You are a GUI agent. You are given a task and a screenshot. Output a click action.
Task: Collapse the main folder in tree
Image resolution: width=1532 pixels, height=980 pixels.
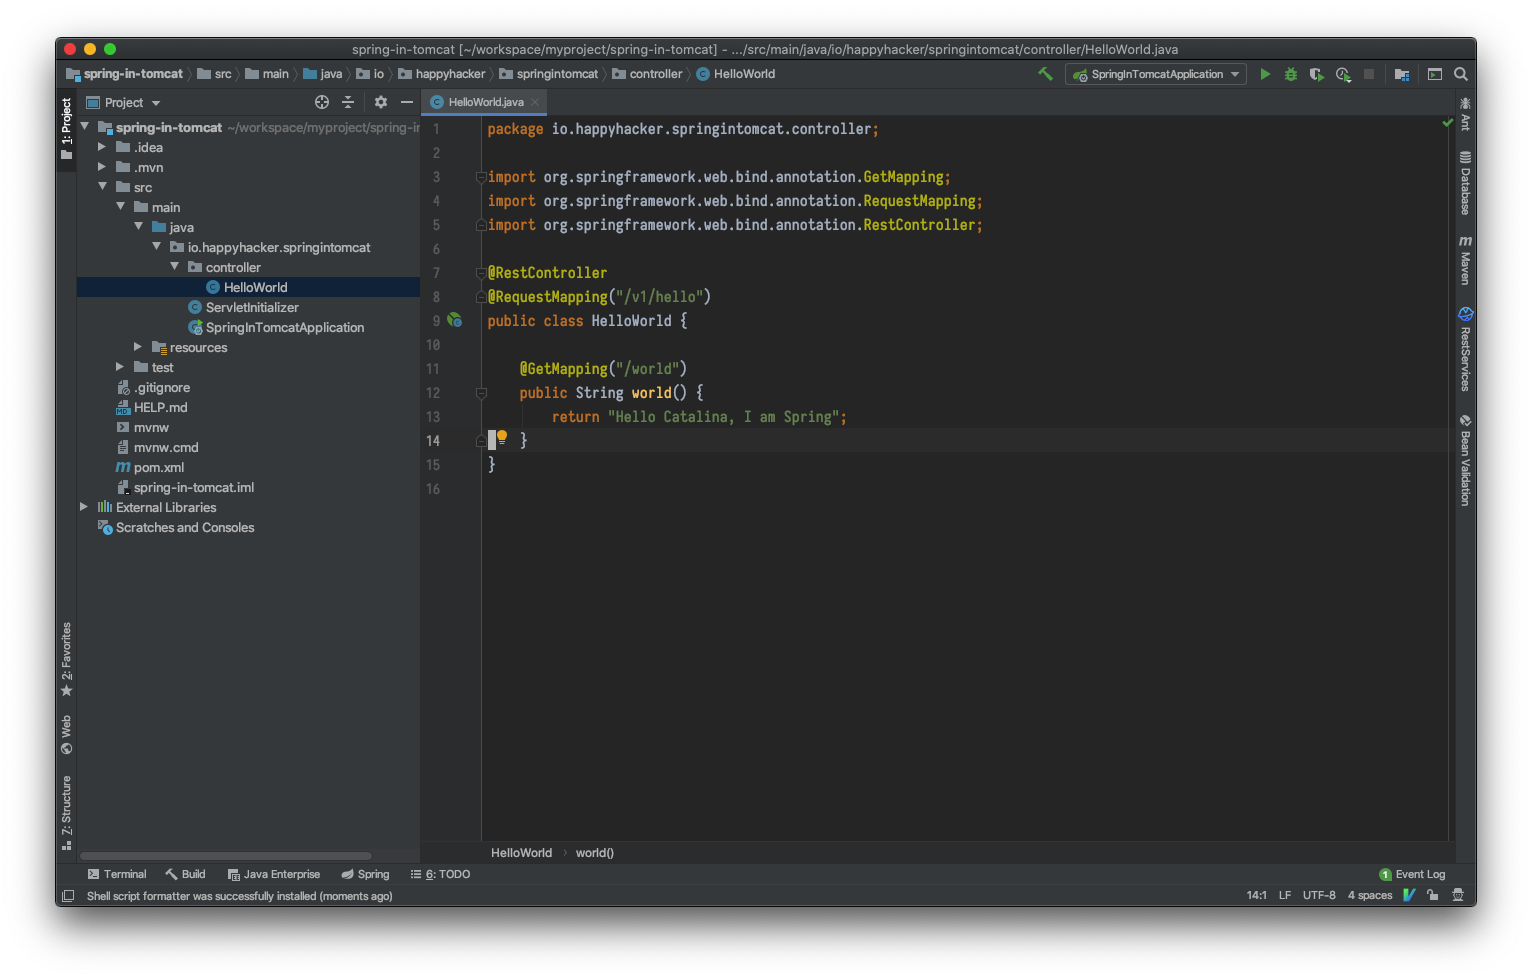pyautogui.click(x=120, y=207)
